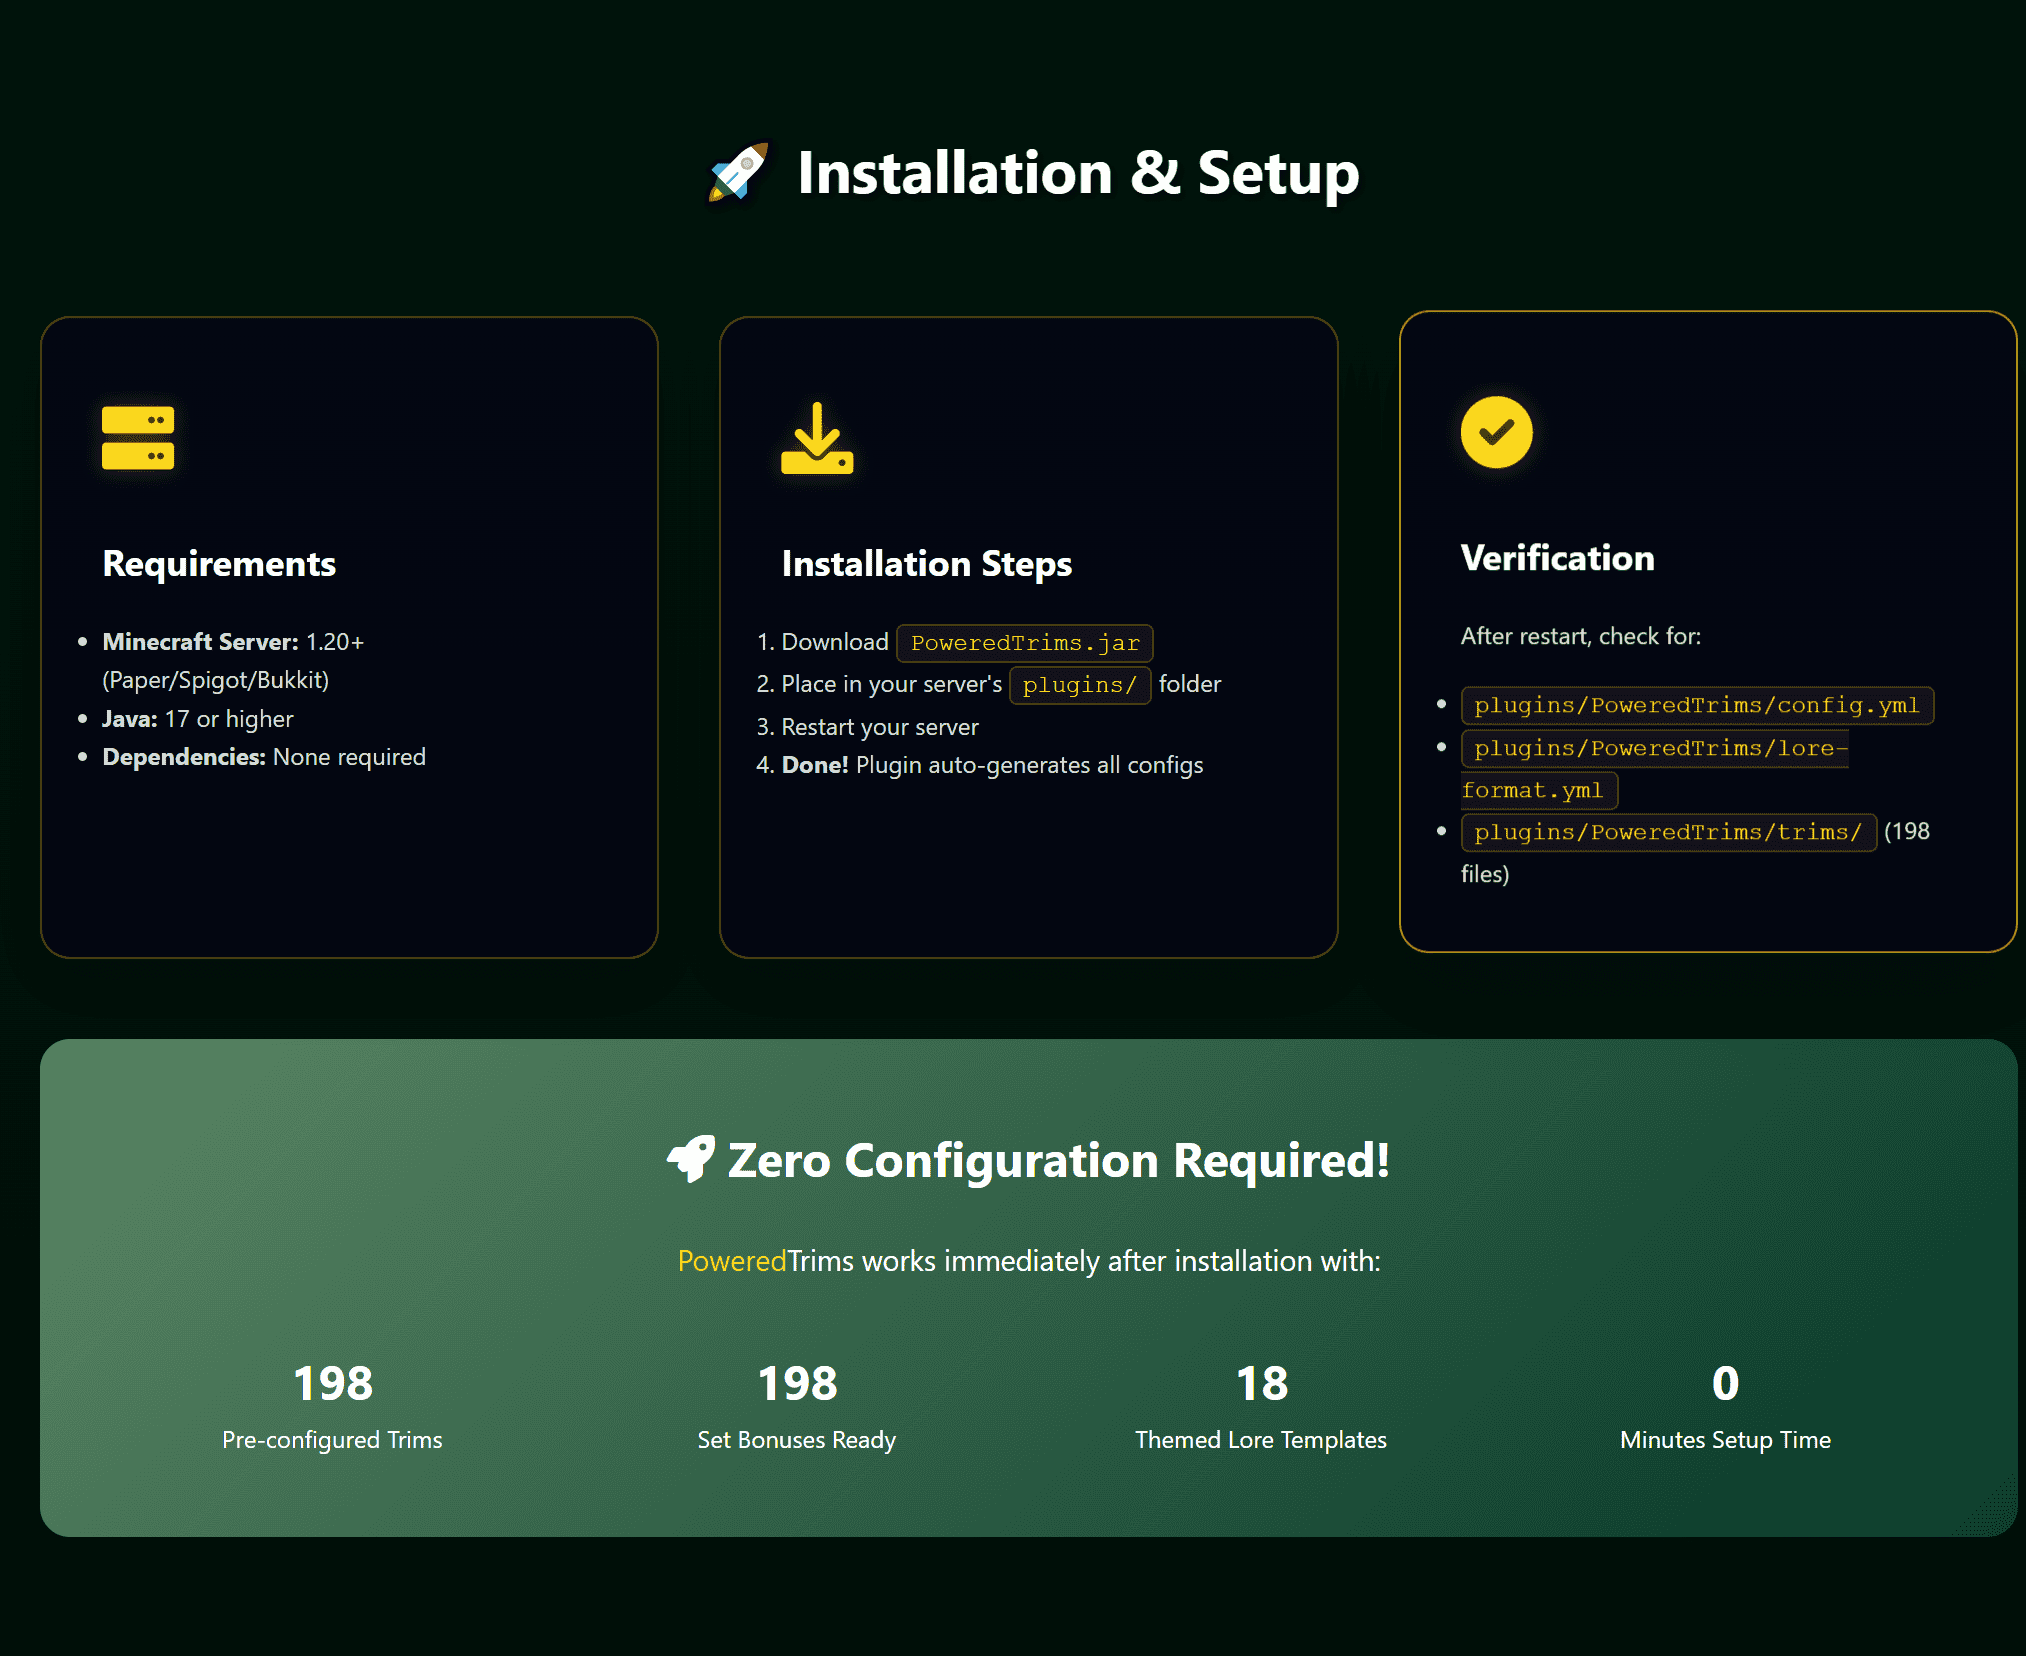Click the yellow Powered text in the tagline
Image resolution: width=2026 pixels, height=1656 pixels.
[x=731, y=1261]
